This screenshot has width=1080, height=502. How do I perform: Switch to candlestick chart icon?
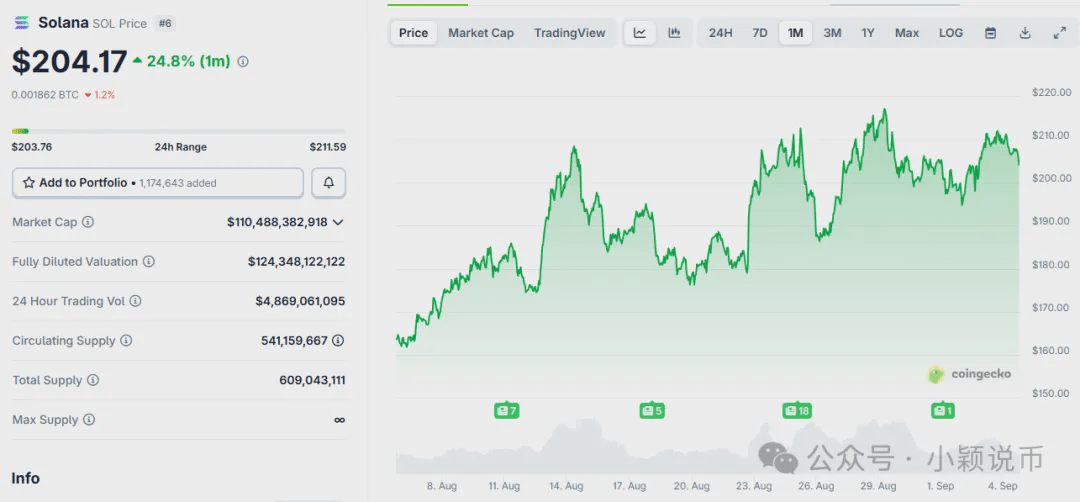pos(674,33)
